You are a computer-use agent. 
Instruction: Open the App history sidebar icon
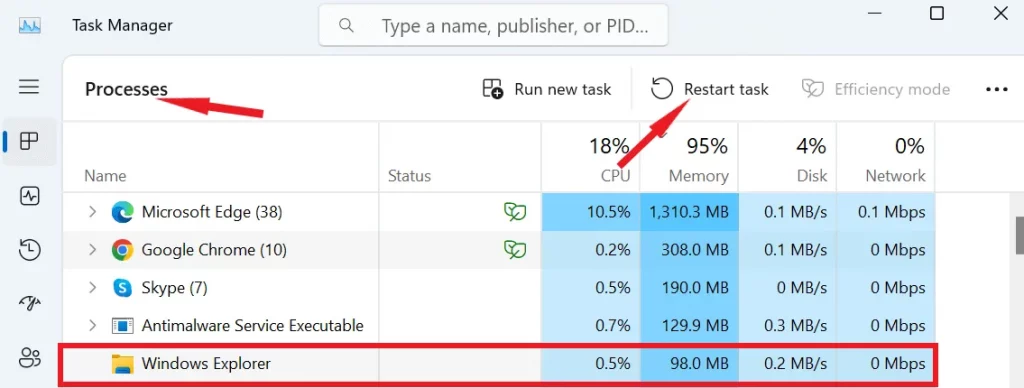pos(30,250)
